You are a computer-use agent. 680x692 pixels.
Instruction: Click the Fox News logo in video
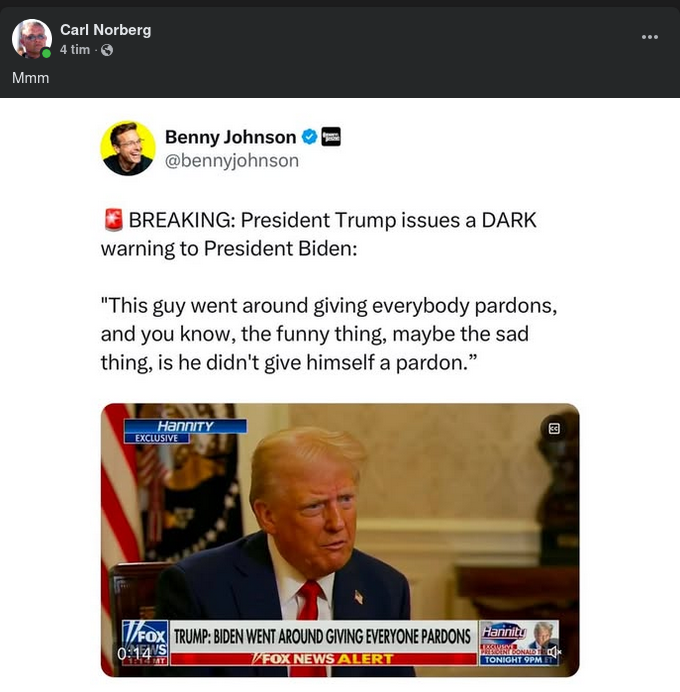point(145,643)
